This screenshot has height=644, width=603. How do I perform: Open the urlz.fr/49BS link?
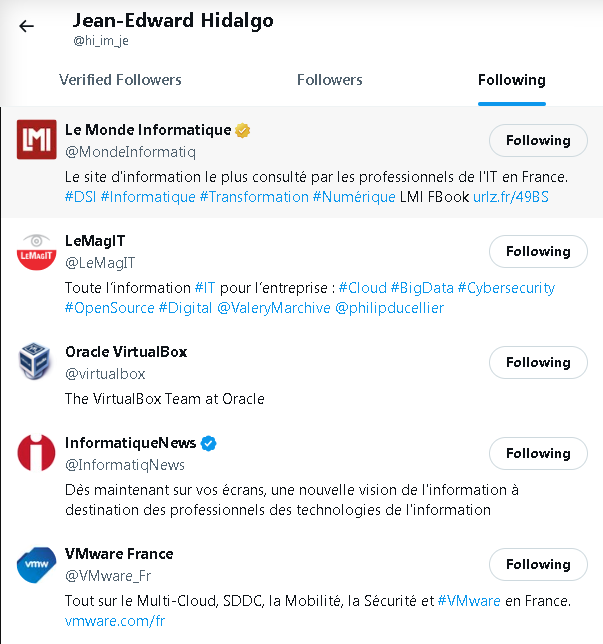click(511, 197)
